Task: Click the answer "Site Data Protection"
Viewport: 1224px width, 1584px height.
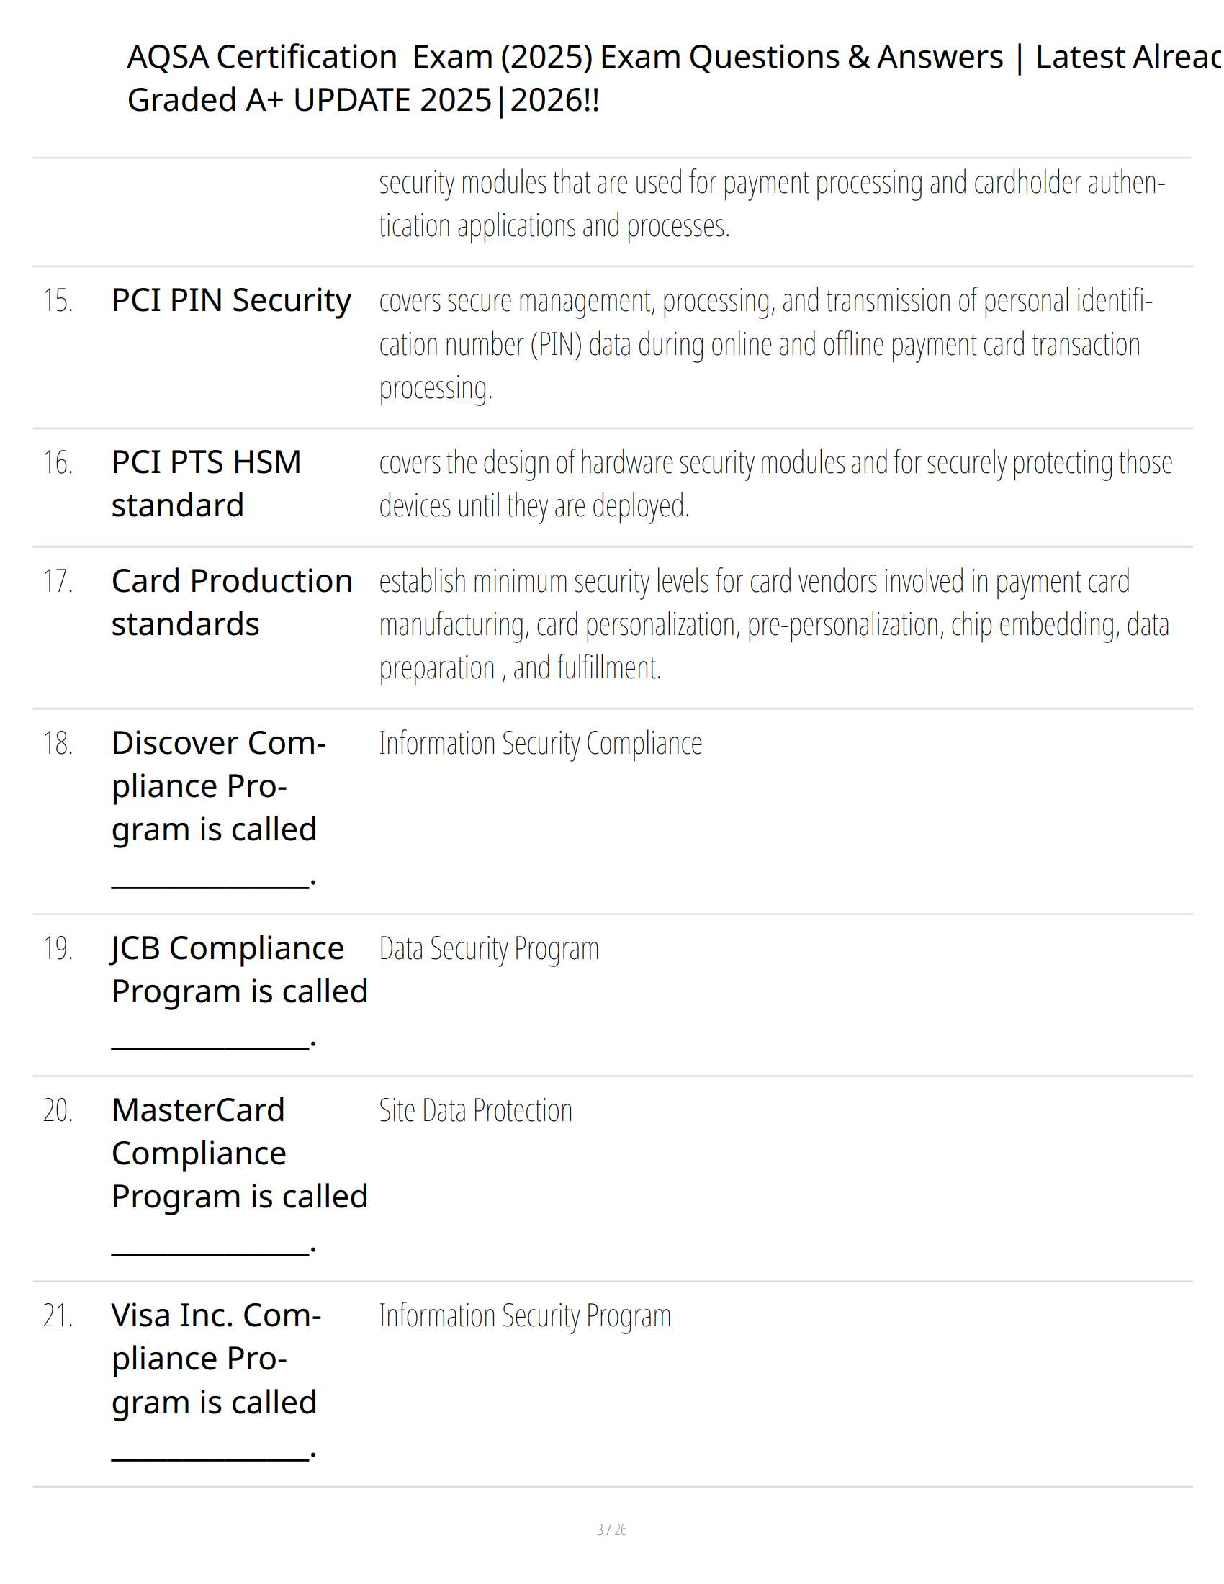Action: tap(475, 1111)
